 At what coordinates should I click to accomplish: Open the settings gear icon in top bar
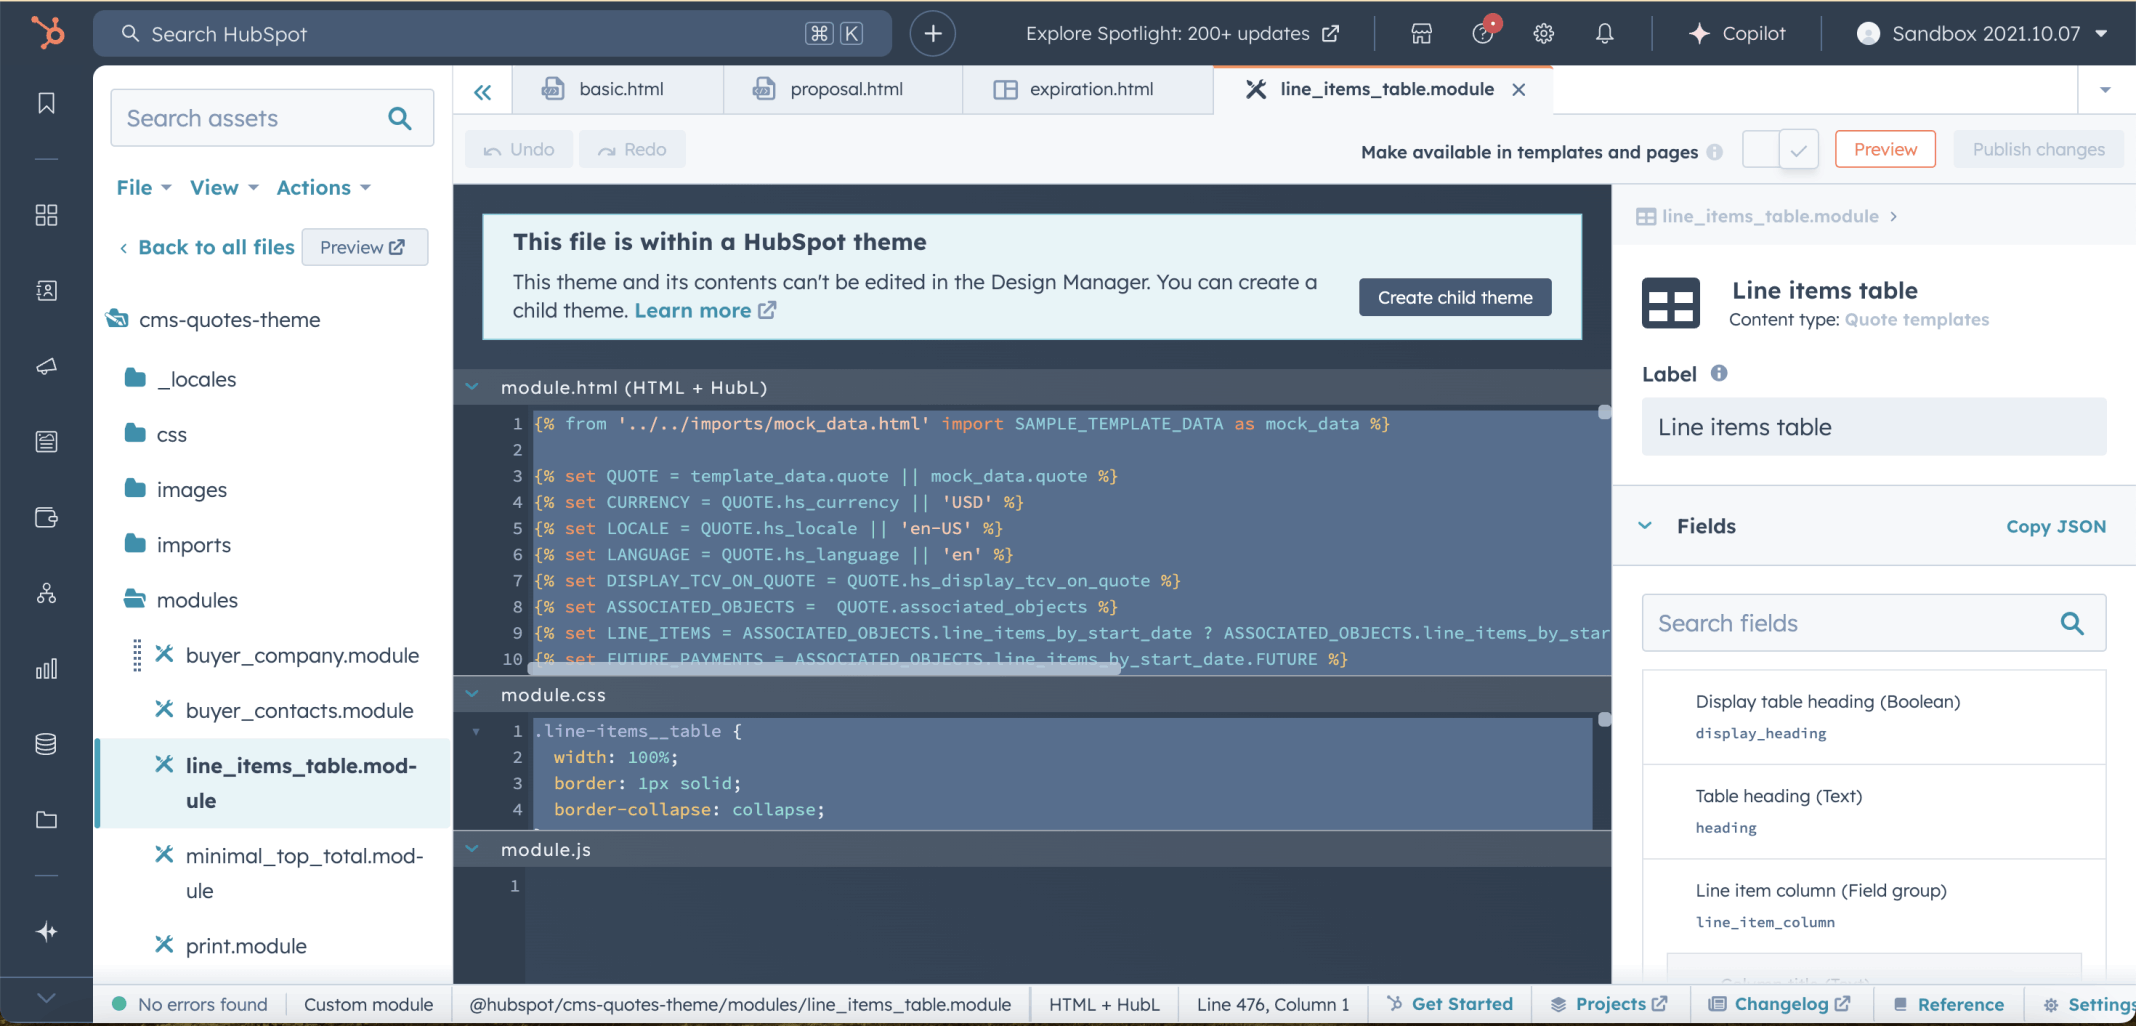1544,34
